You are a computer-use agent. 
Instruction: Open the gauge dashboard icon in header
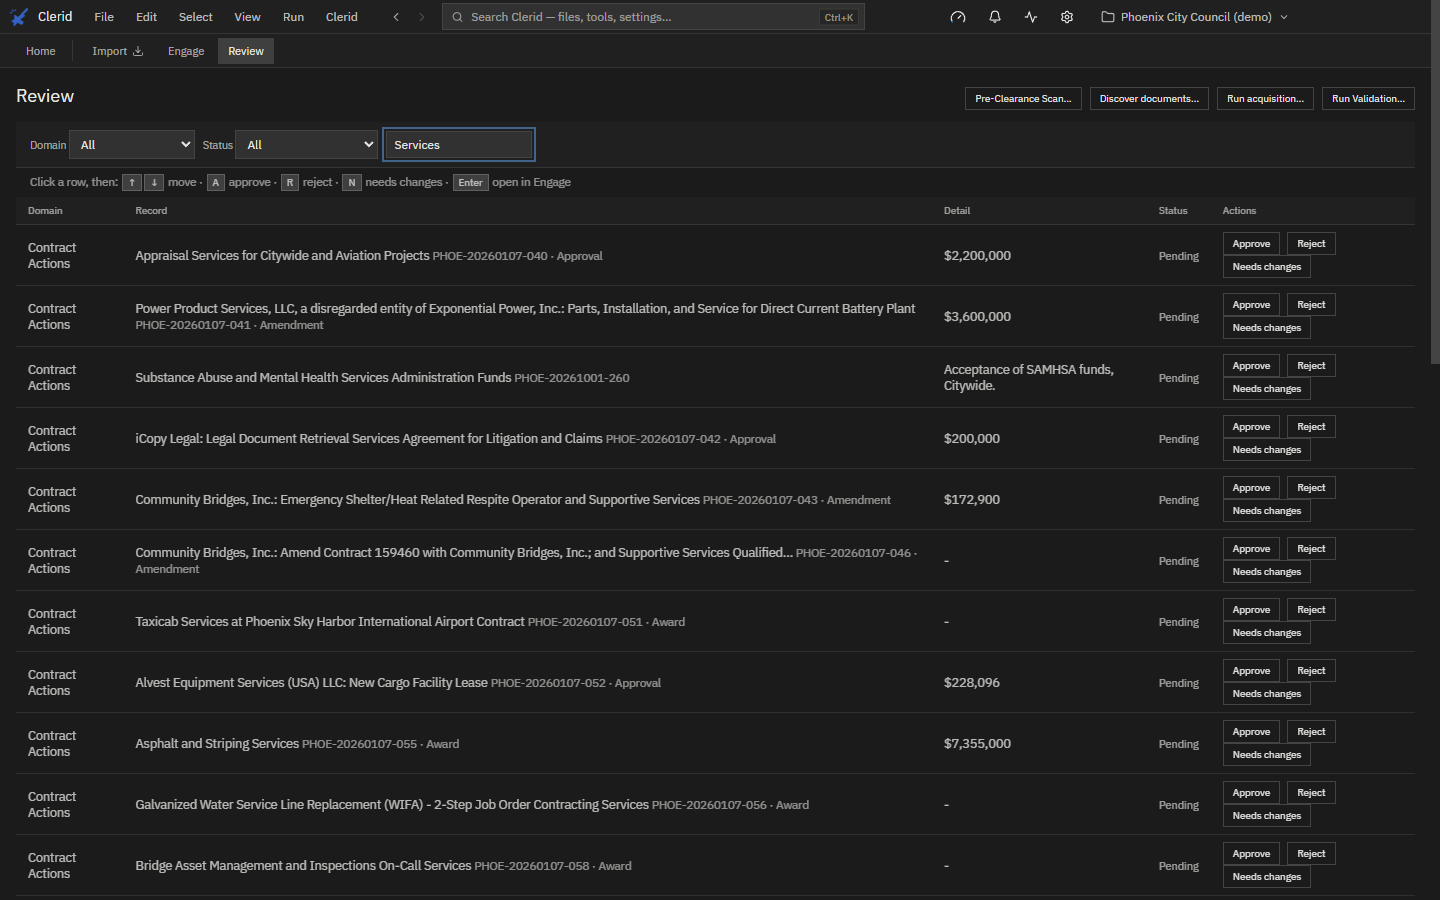click(958, 17)
